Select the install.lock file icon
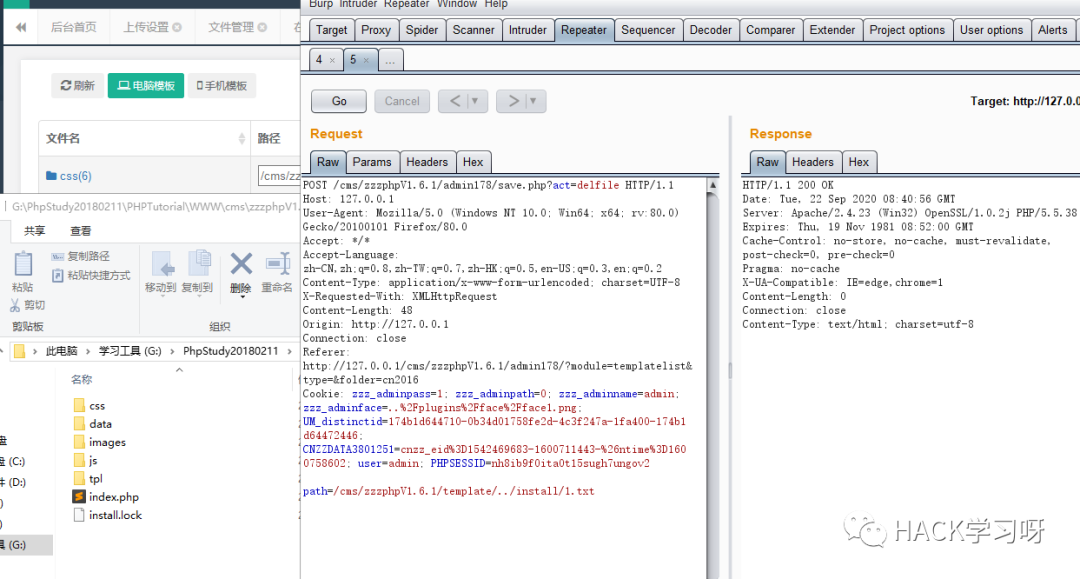Image resolution: width=1080 pixels, height=579 pixels. [79, 515]
